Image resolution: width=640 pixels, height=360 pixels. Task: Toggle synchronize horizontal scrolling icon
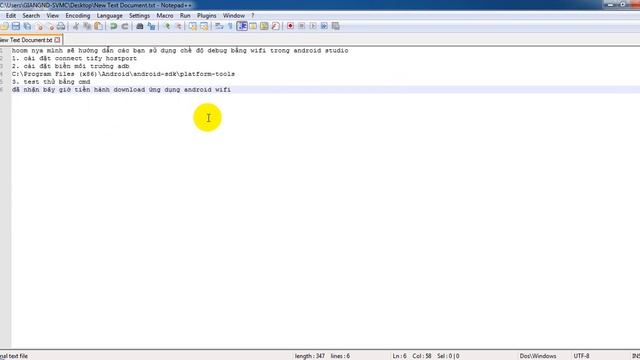click(204, 26)
